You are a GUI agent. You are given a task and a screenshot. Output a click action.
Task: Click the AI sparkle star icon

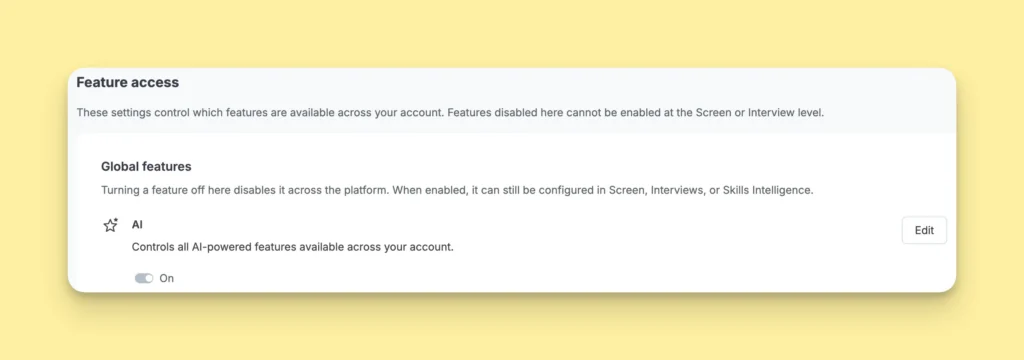tap(111, 225)
